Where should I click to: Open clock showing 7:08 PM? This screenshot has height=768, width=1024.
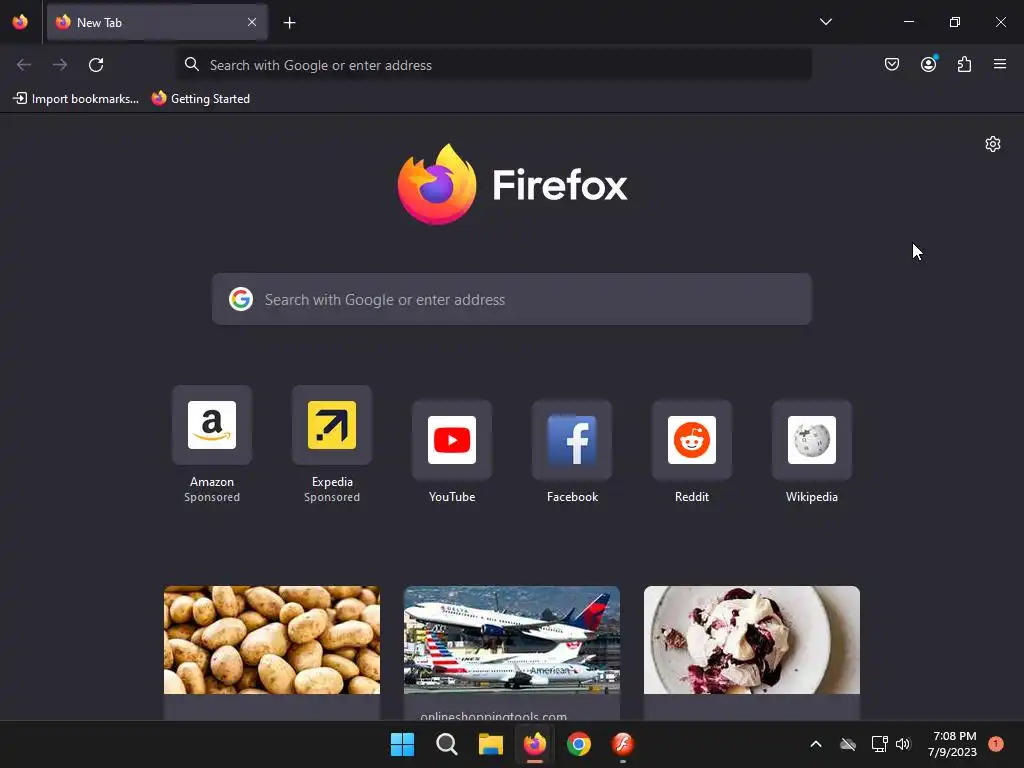point(952,744)
